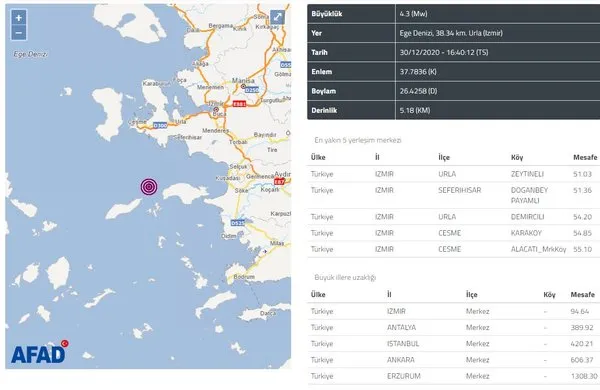Click the D250 road badge near Manisa

click(252, 90)
